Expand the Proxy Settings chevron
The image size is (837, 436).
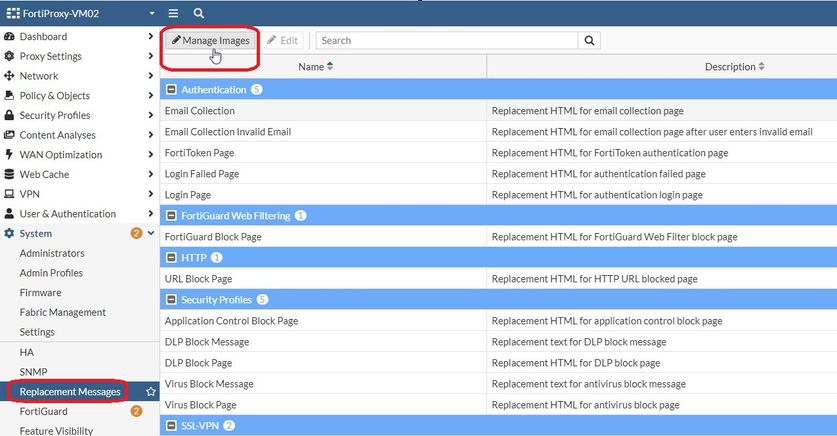[151, 56]
